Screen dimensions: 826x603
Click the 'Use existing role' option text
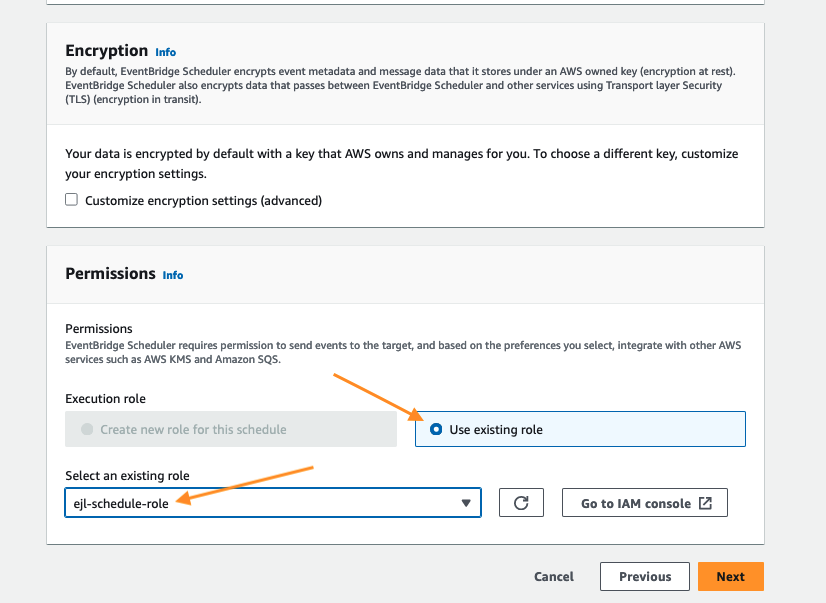tap(496, 429)
